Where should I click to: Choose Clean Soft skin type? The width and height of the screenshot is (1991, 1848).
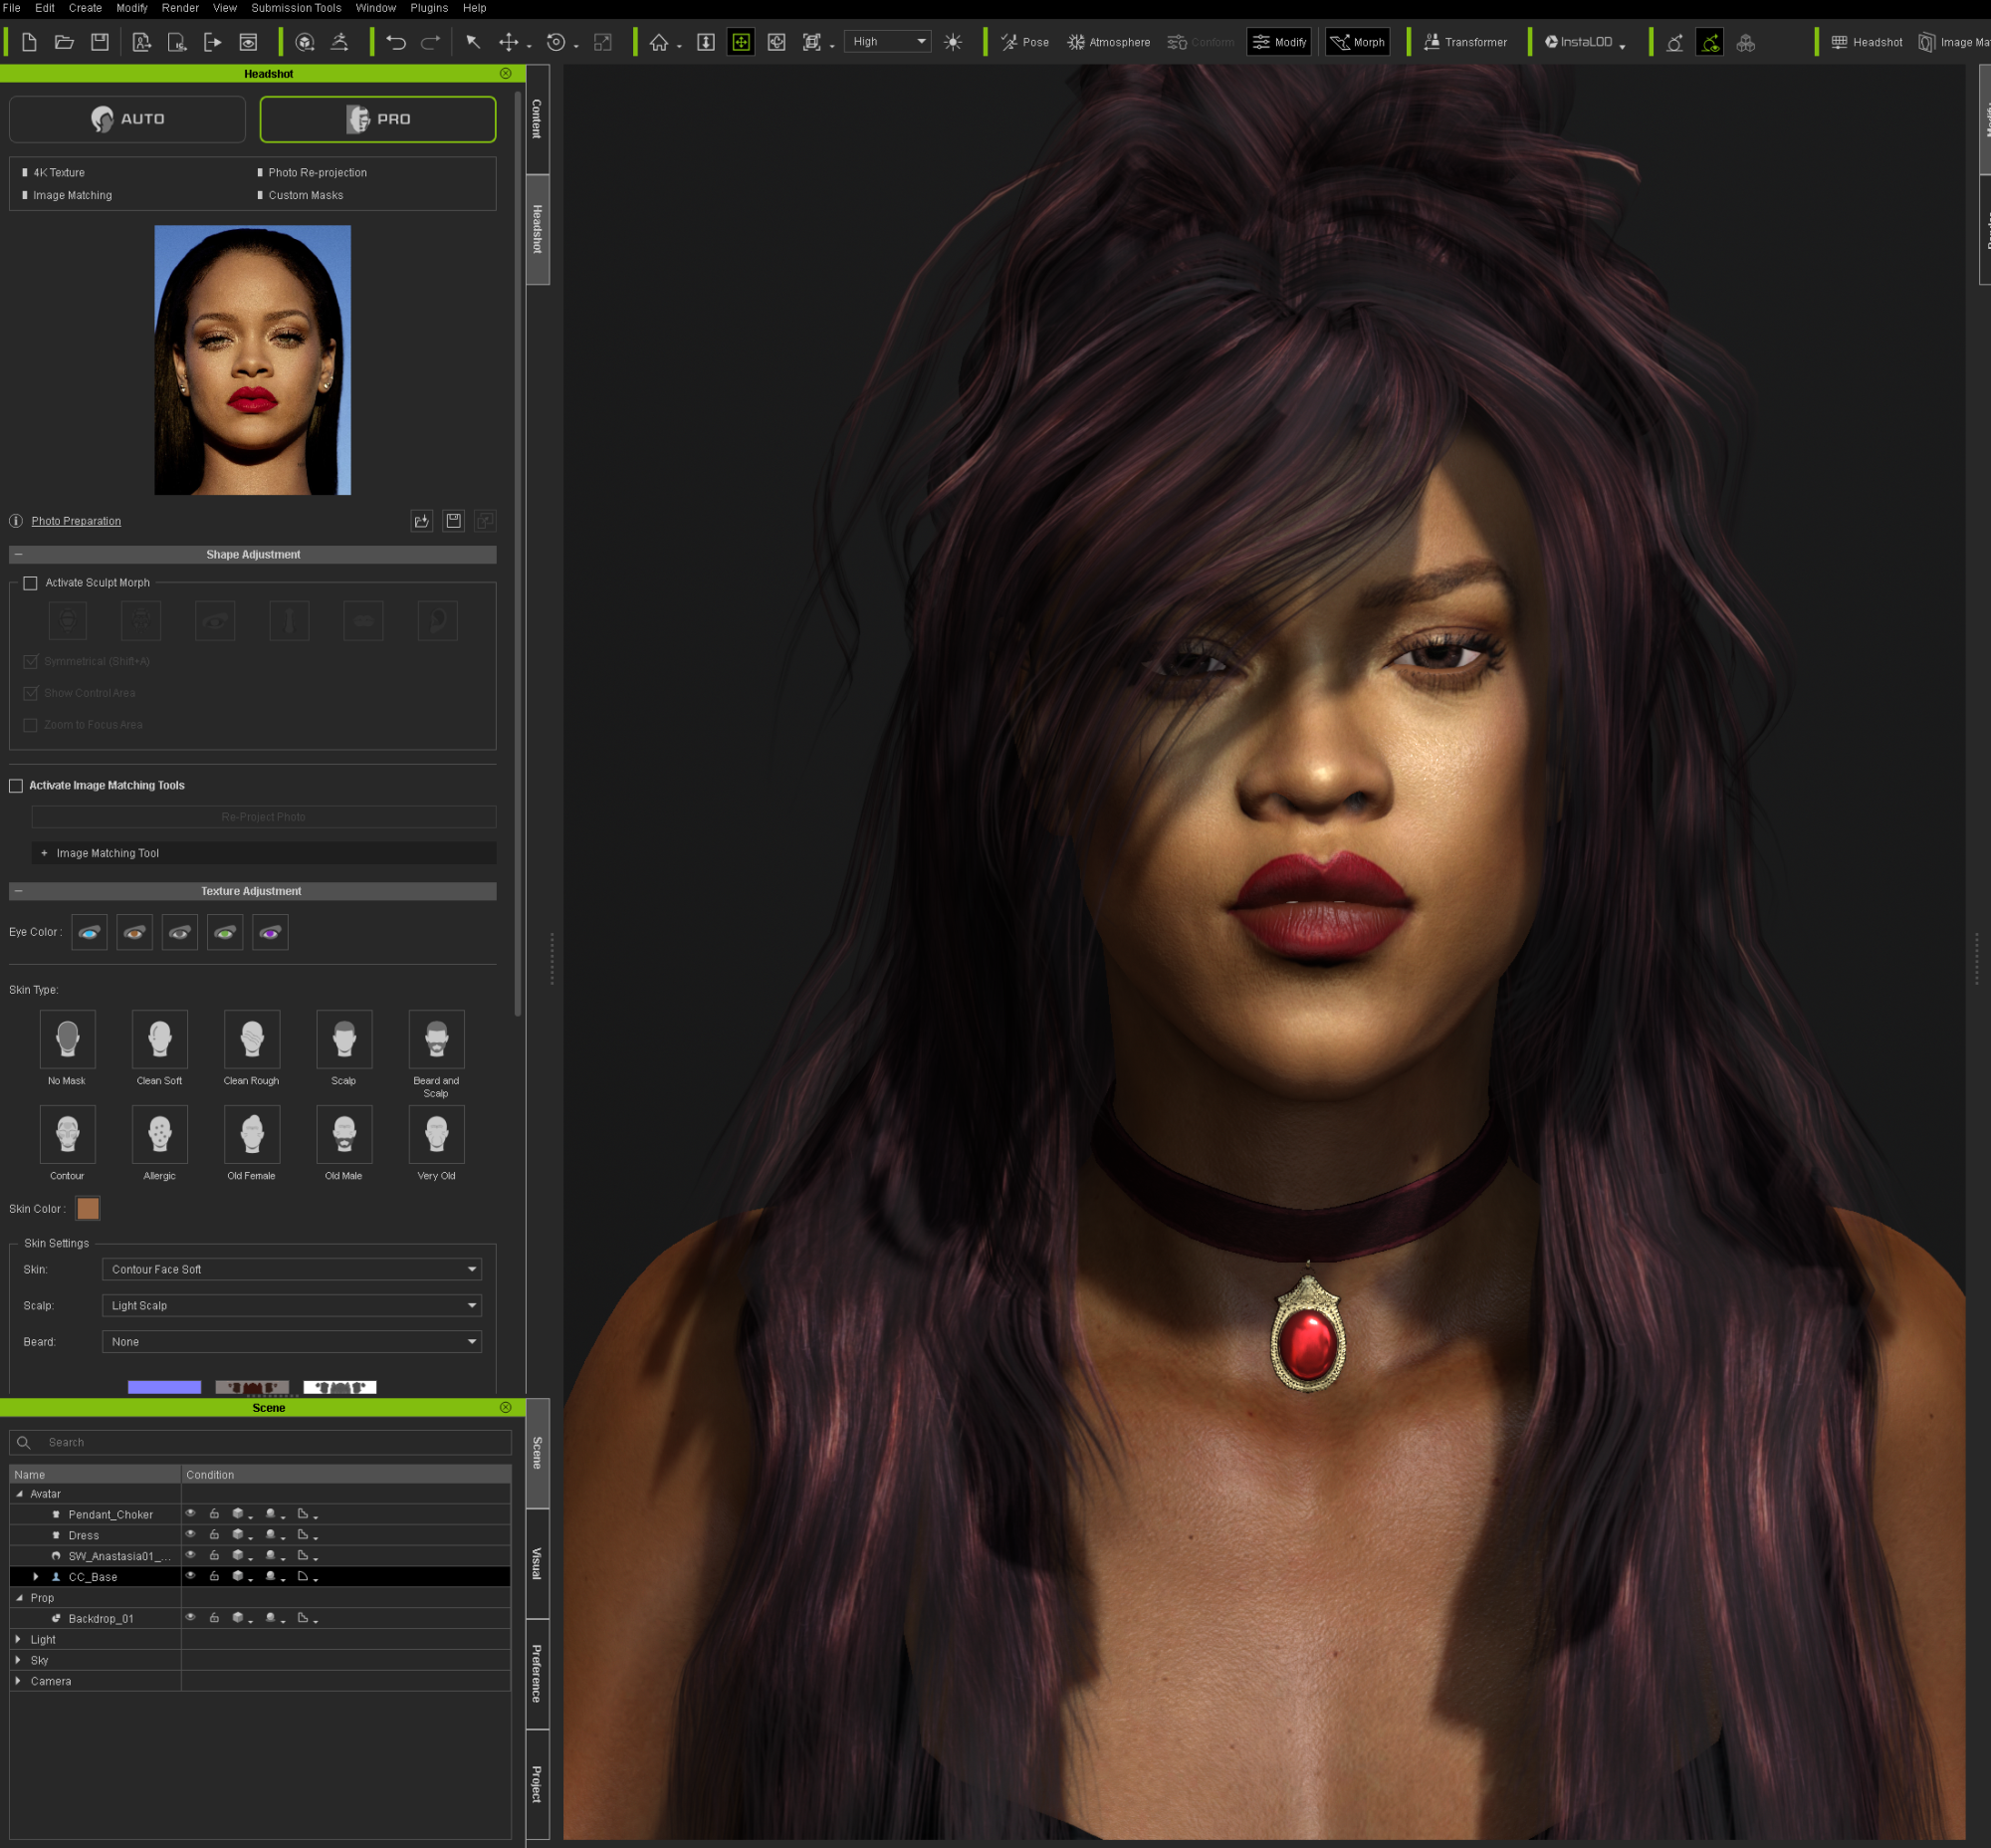[x=160, y=1039]
